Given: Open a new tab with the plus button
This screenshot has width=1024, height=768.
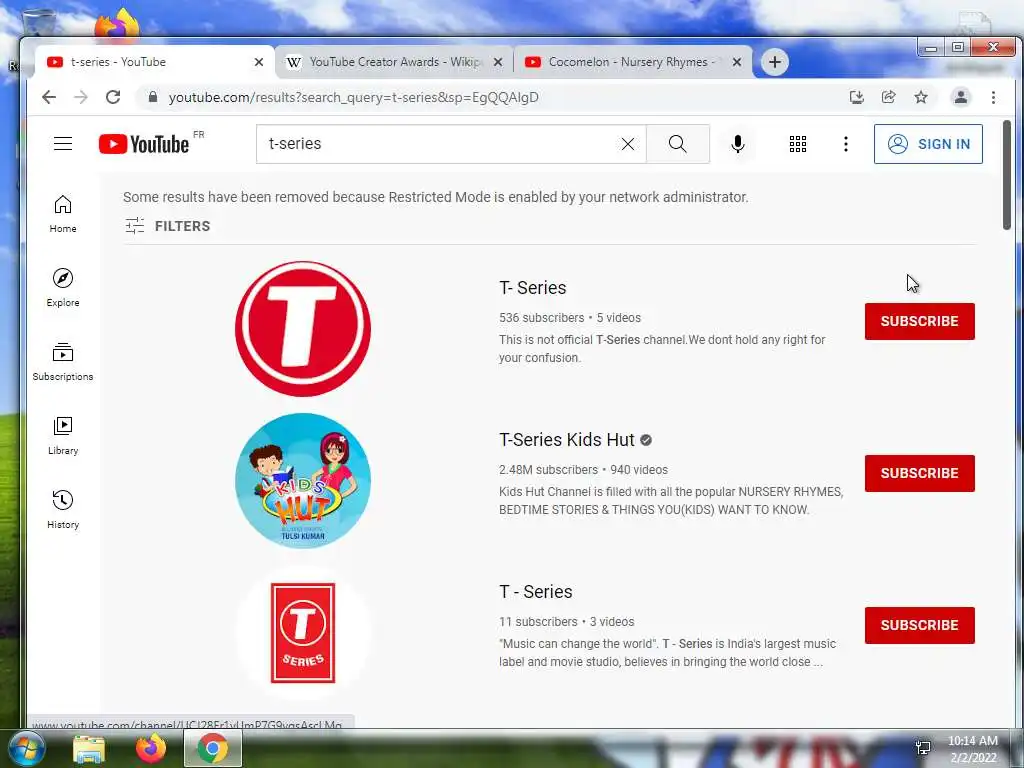Looking at the screenshot, I should coord(775,62).
